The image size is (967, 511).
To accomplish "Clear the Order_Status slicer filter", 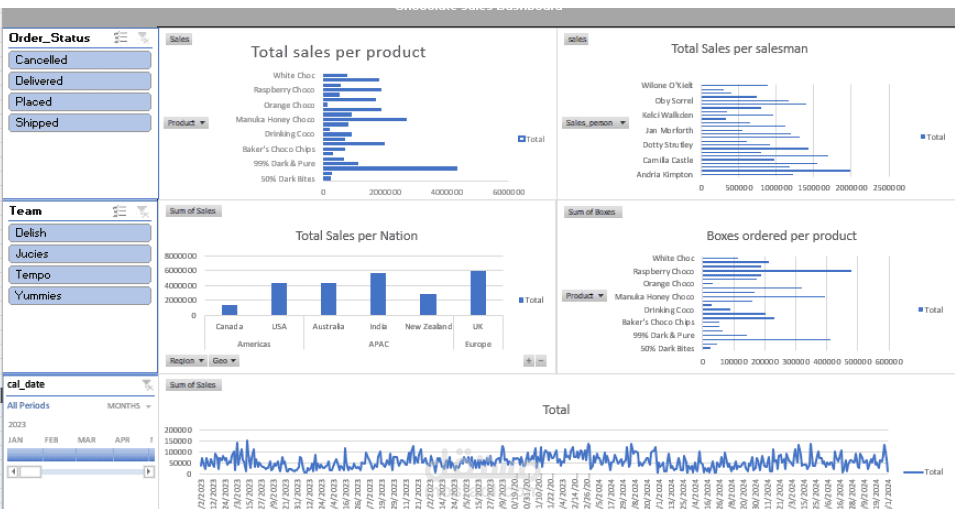I will coord(143,38).
